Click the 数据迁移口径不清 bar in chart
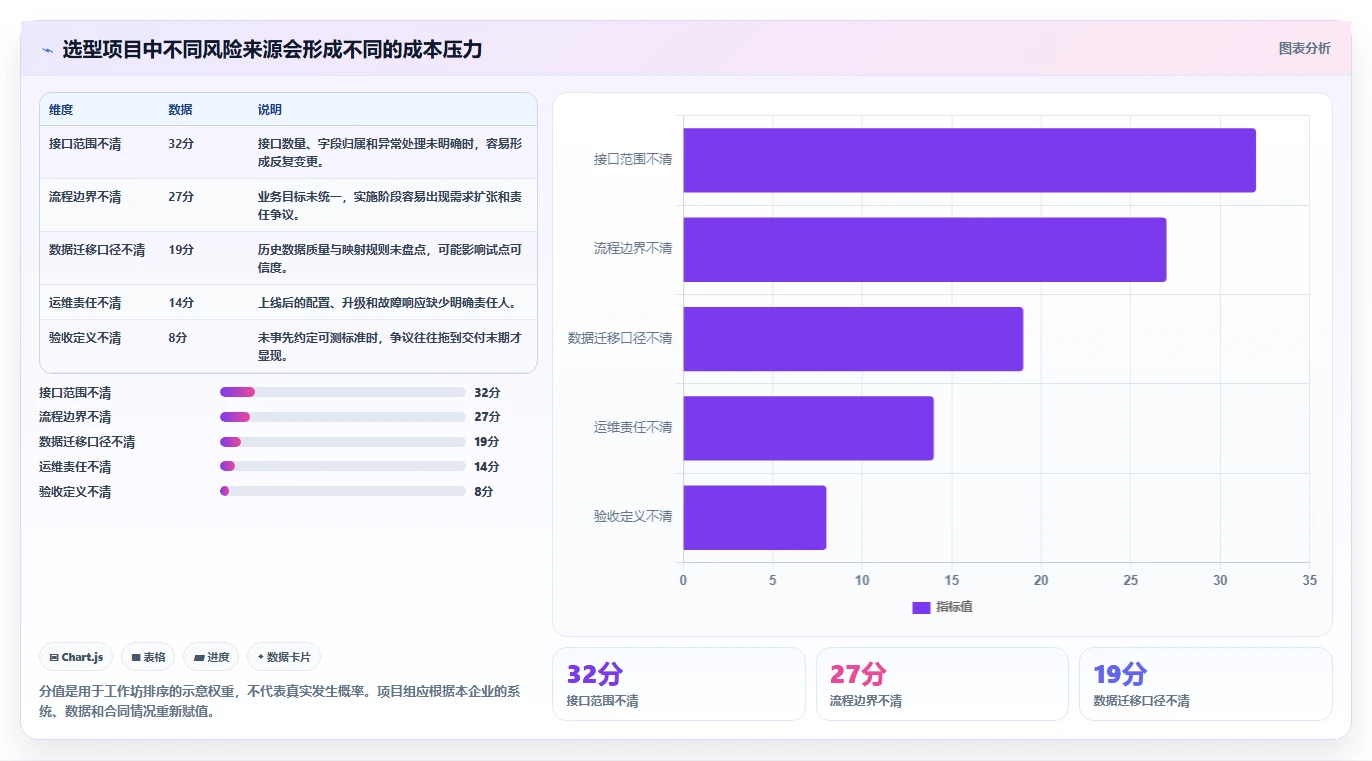This screenshot has width=1372, height=761. (x=853, y=339)
